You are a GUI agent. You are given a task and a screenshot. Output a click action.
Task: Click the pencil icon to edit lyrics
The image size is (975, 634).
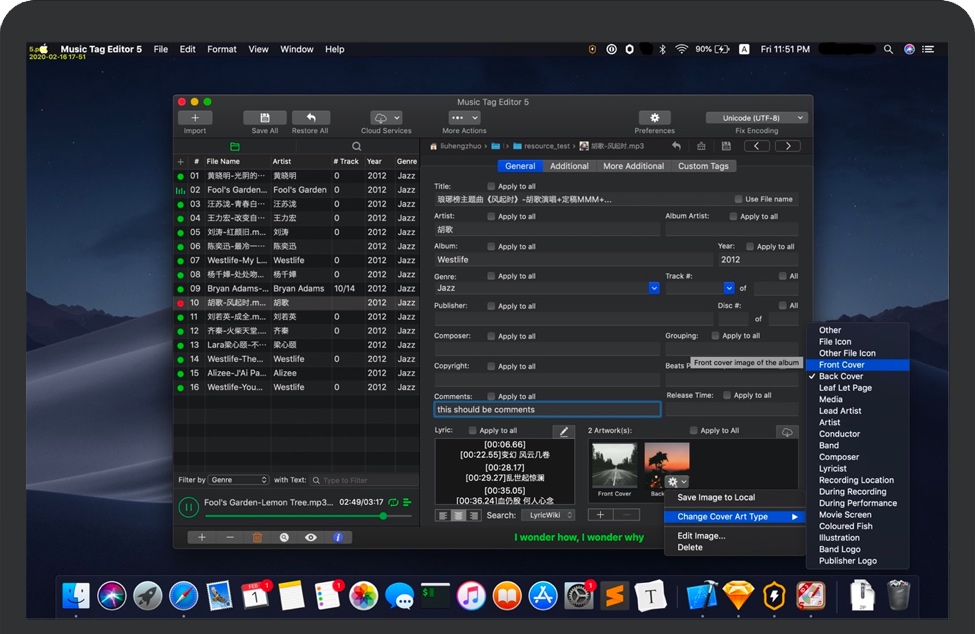click(x=563, y=431)
